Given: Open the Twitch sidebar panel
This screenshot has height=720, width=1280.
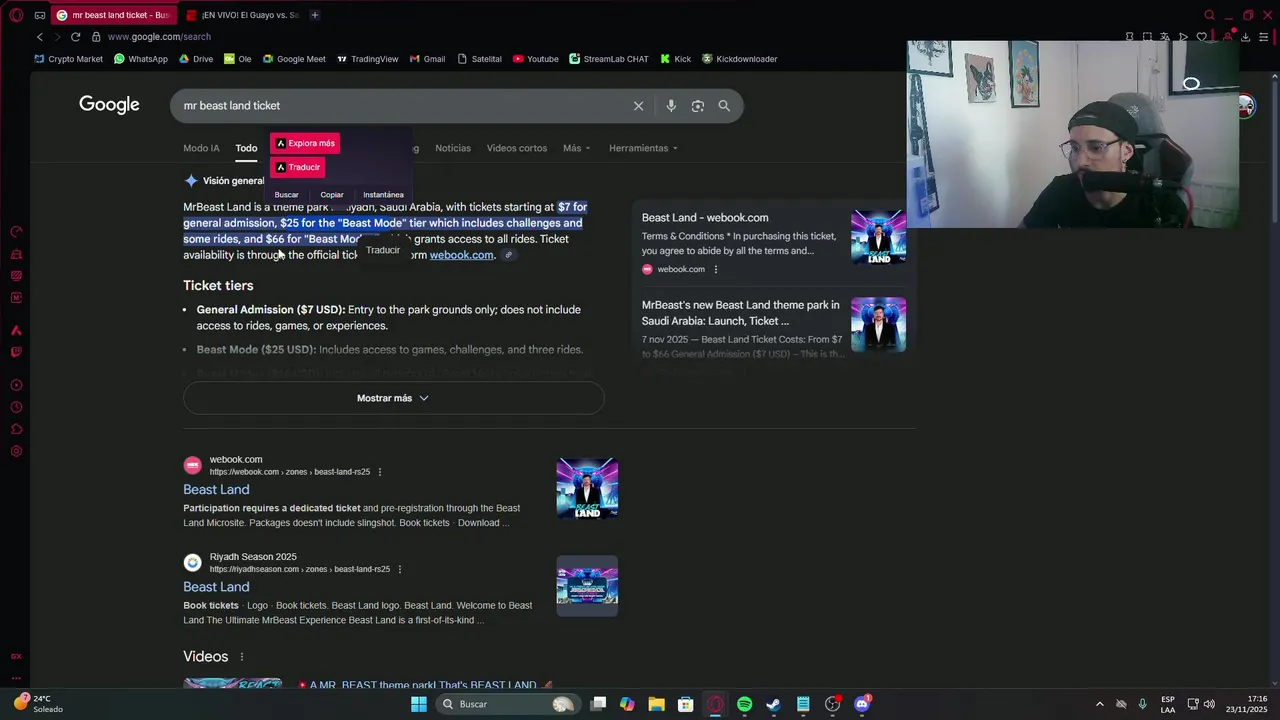Looking at the screenshot, I should (x=16, y=352).
